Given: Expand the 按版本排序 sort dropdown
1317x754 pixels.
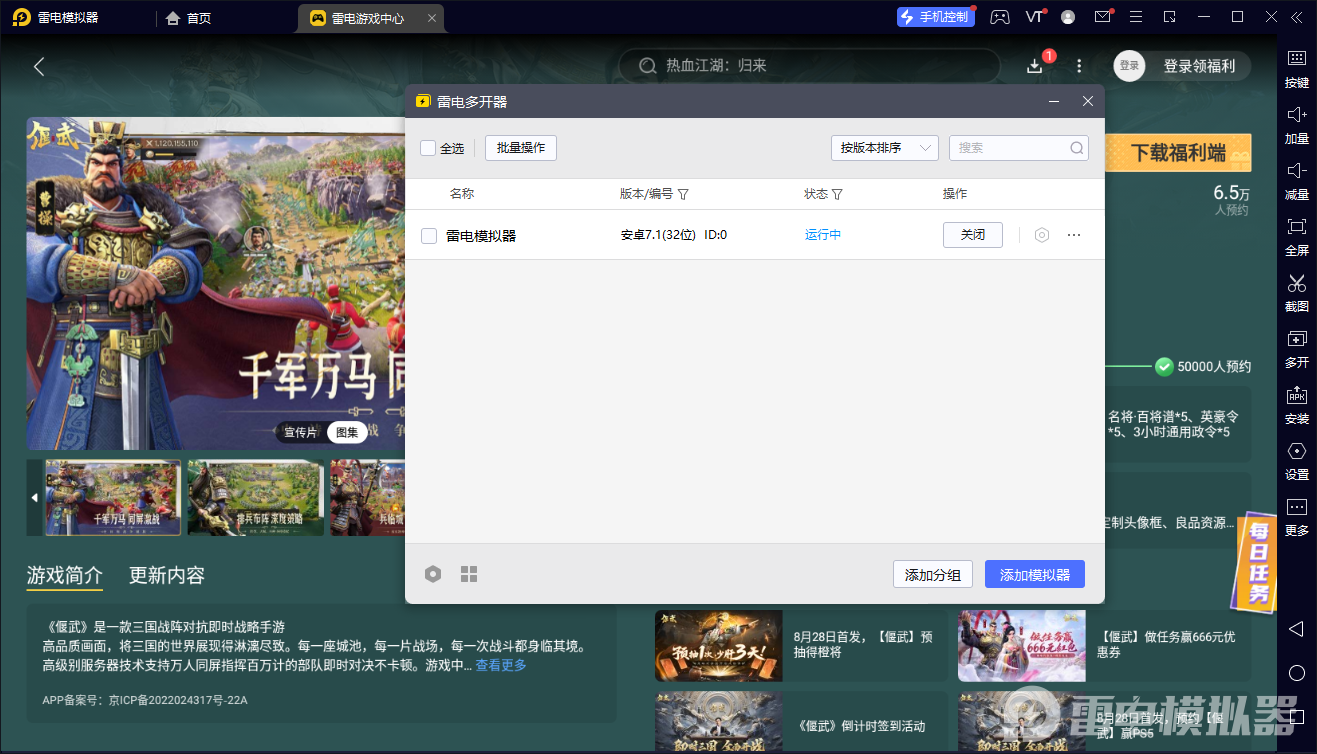Looking at the screenshot, I should pyautogui.click(x=884, y=148).
